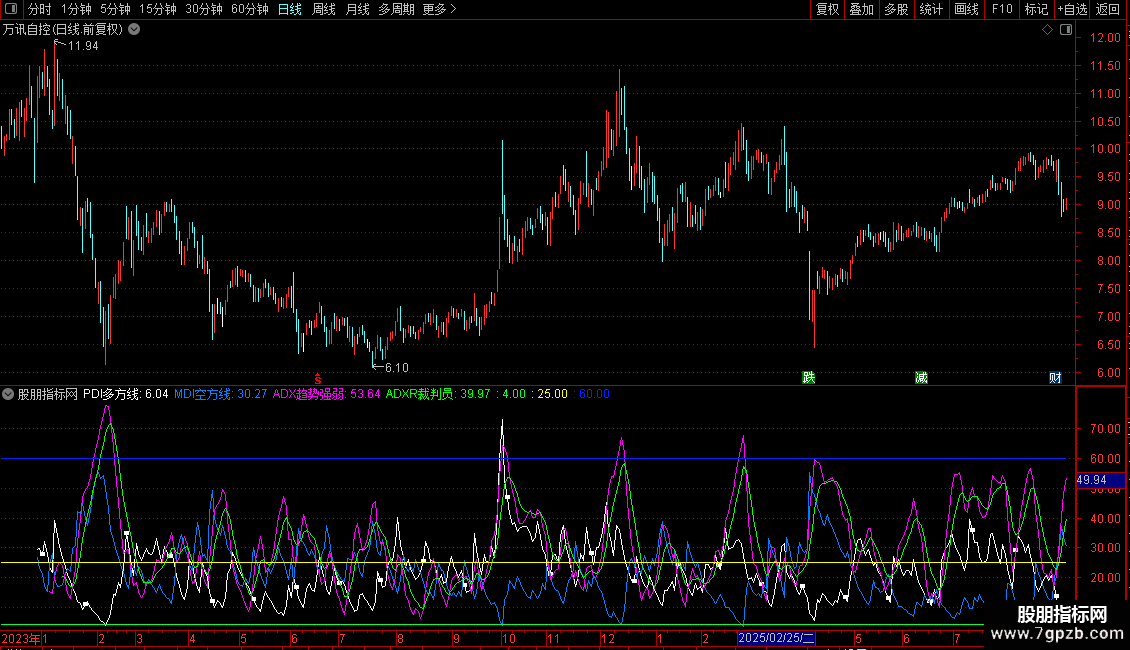The image size is (1130, 650).
Task: Select the 60分钟 period tab
Action: click(249, 9)
